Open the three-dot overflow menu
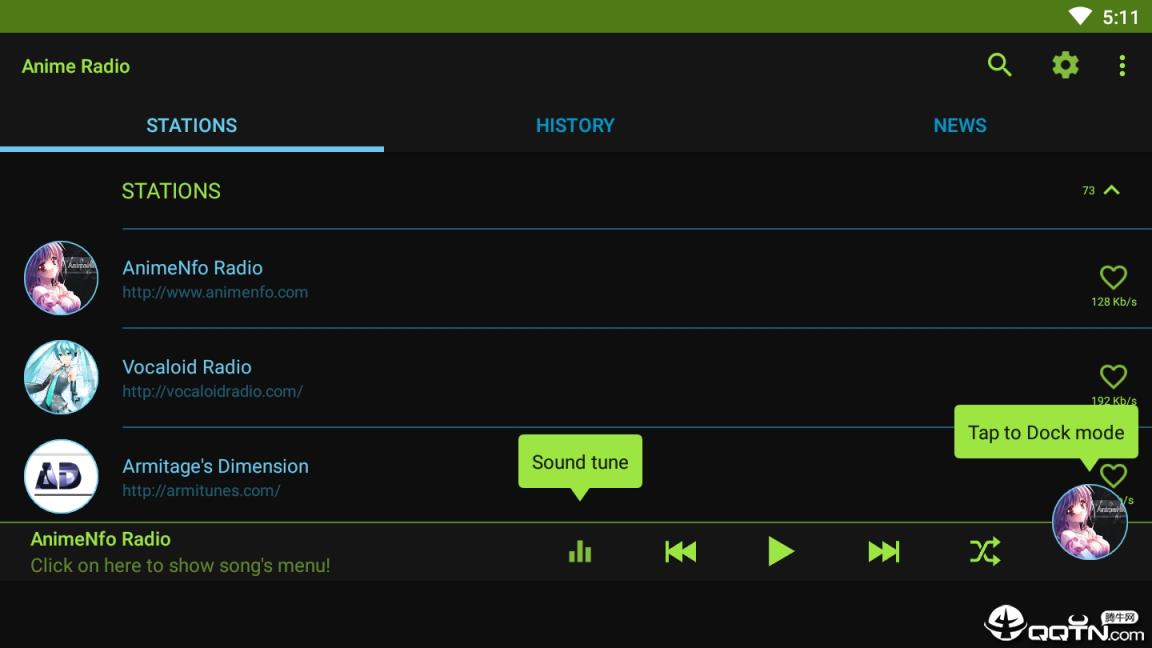1152x648 pixels. point(1122,66)
